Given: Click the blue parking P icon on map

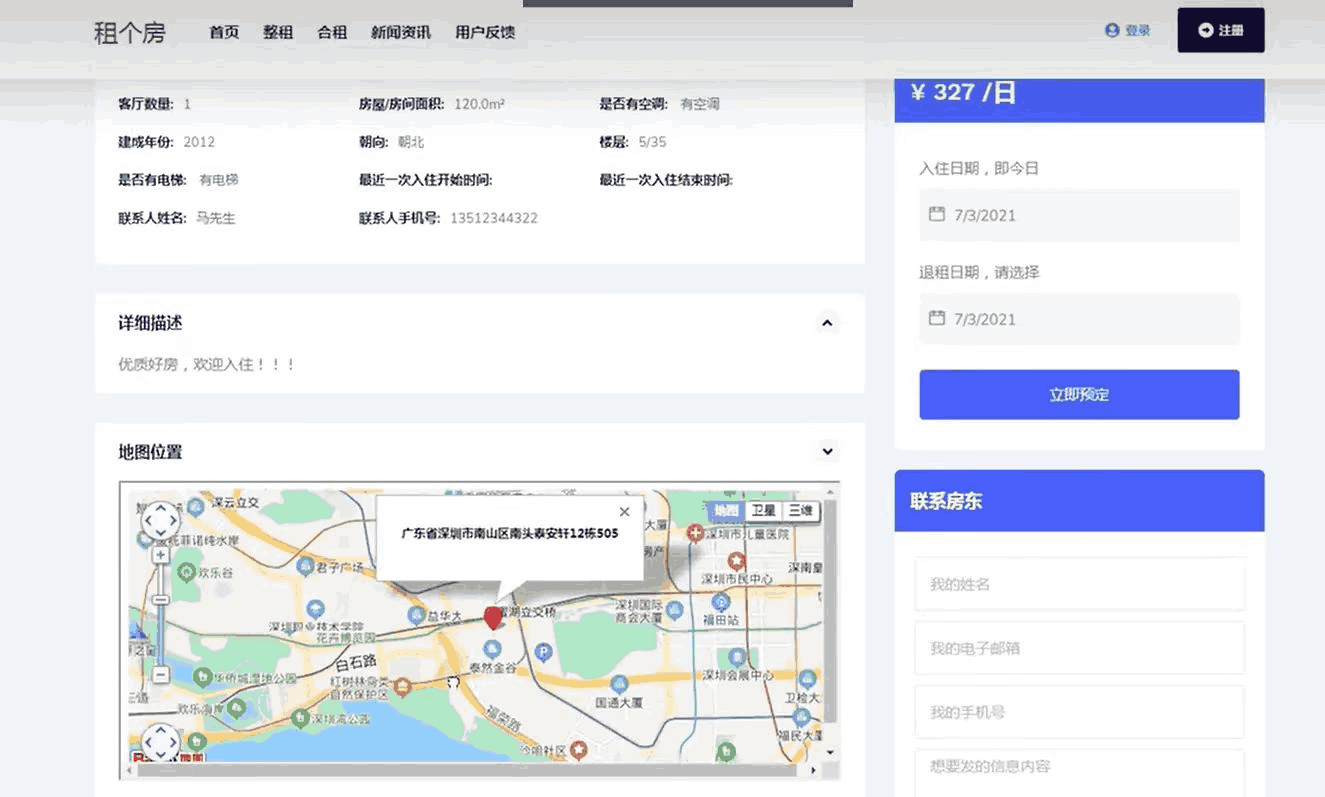Looking at the screenshot, I should click(544, 652).
